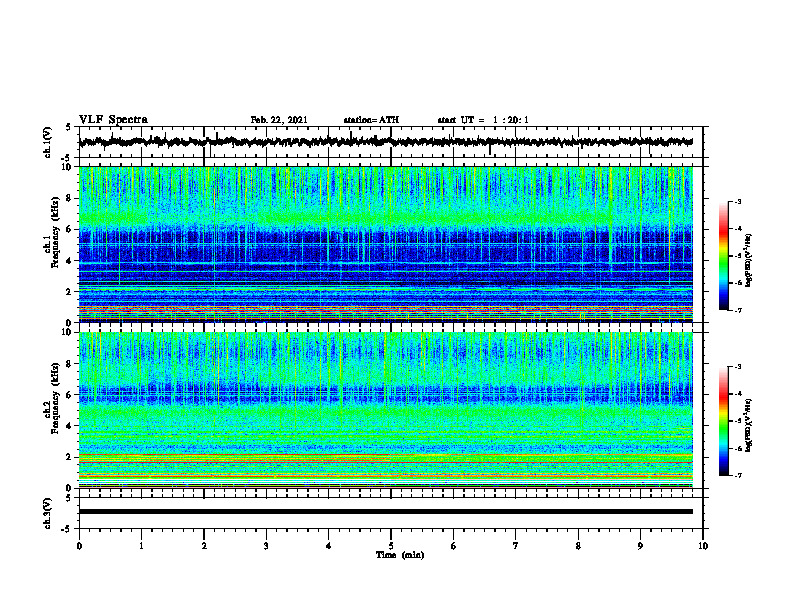This screenshot has height=612, width=792.
Task: Click the "10" kHz tick on ch.2 frequency axis
Action: point(68,332)
